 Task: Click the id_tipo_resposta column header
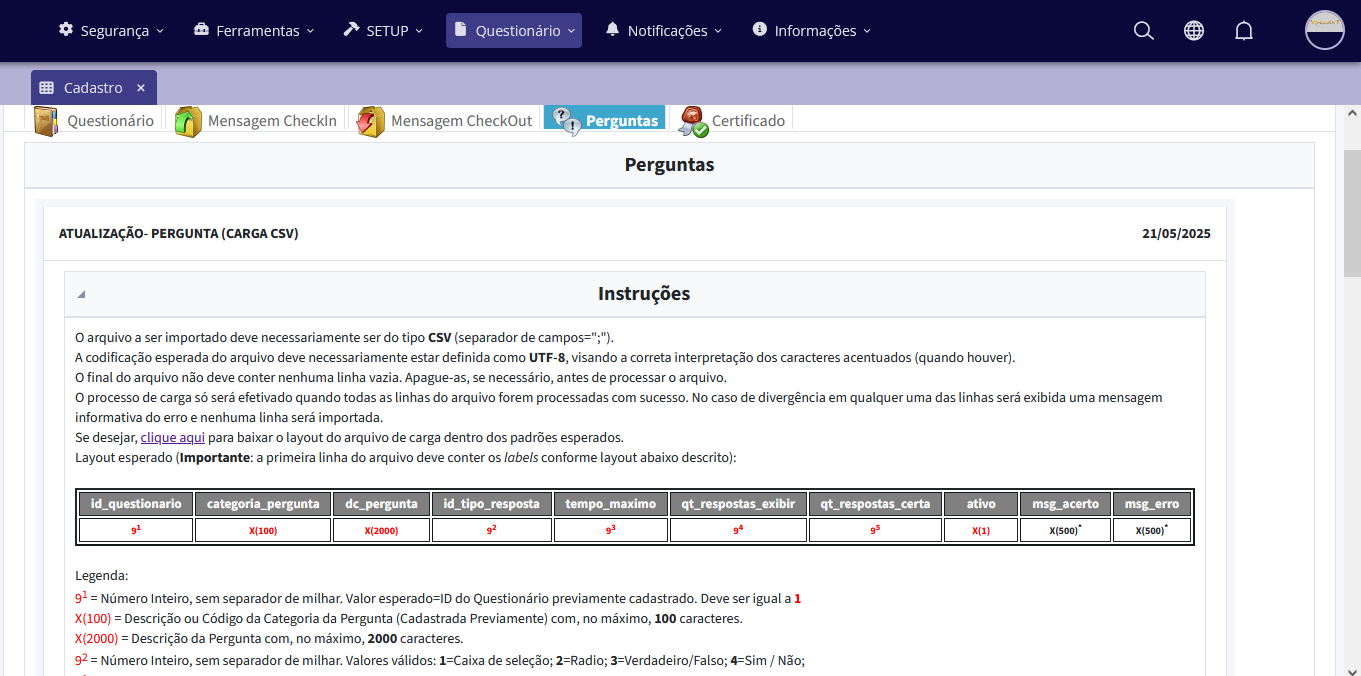492,503
